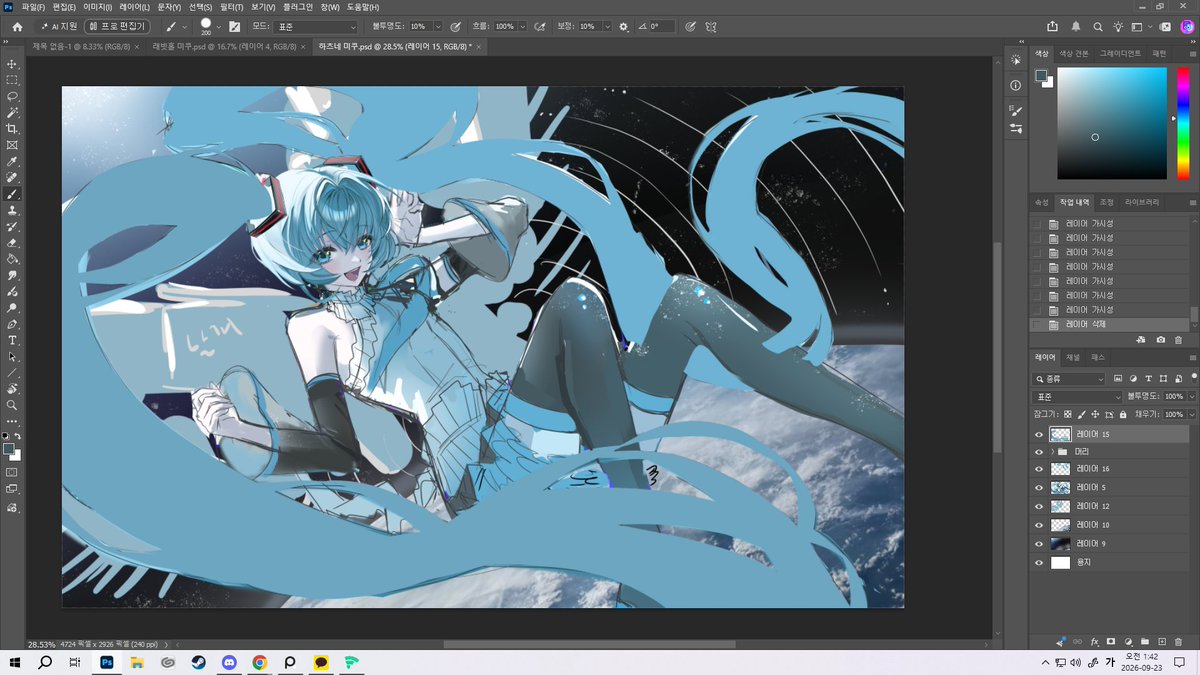Viewport: 1200px width, 675px height.
Task: Click the brush angle 0° input field
Action: tap(660, 26)
